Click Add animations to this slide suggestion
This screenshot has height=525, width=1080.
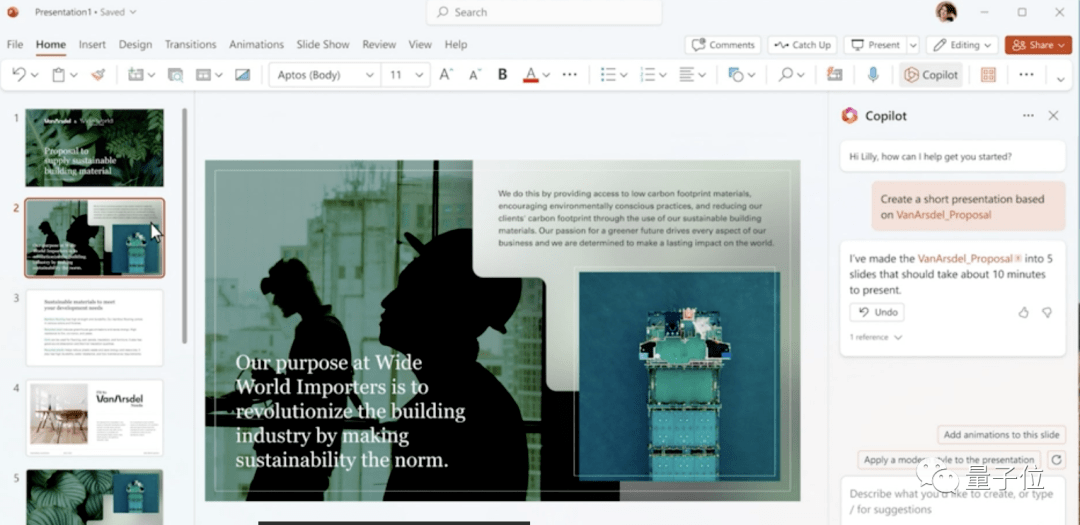[1001, 435]
